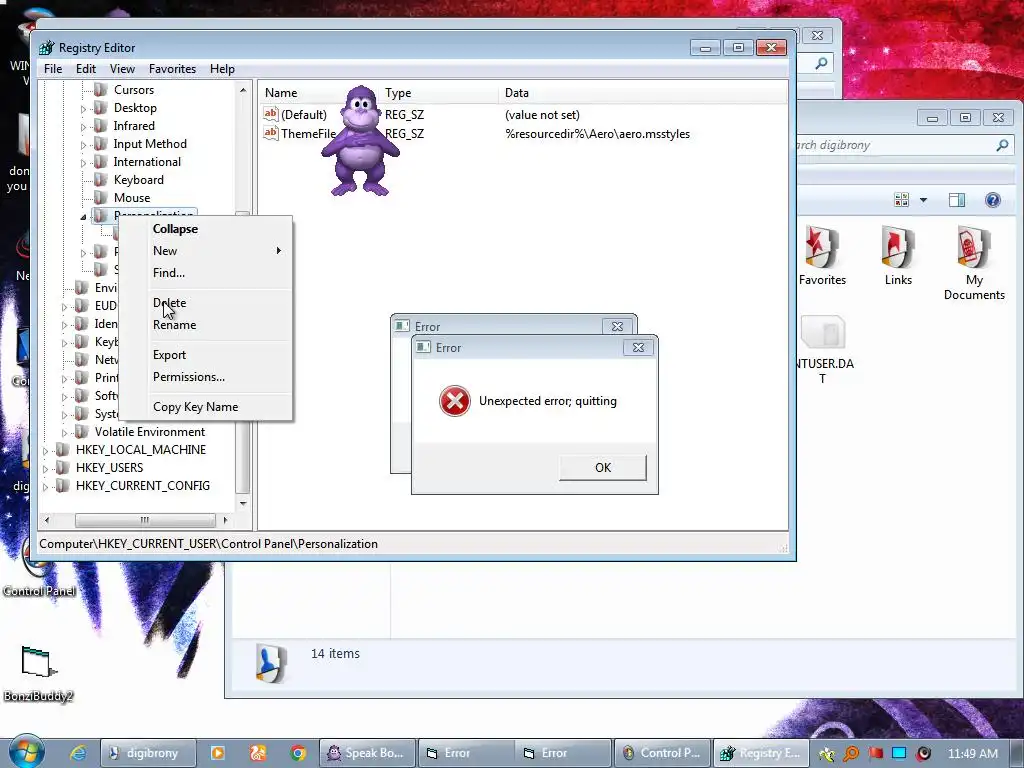Click the Bonzi Buddy purple gorilla
Image resolution: width=1024 pixels, height=768 pixels.
click(360, 141)
